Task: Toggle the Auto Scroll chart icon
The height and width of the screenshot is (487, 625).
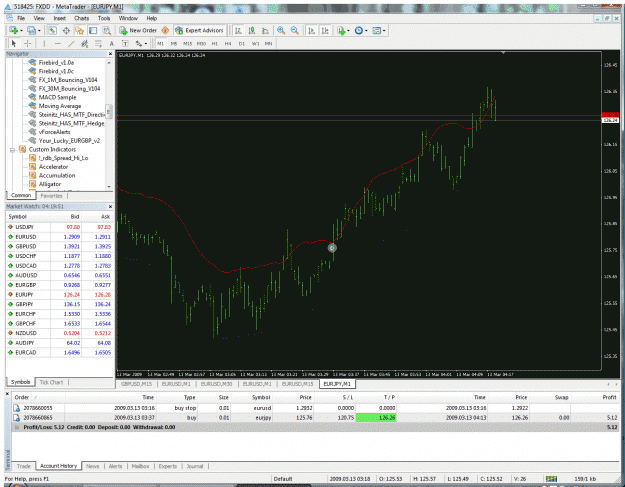Action: (x=312, y=30)
